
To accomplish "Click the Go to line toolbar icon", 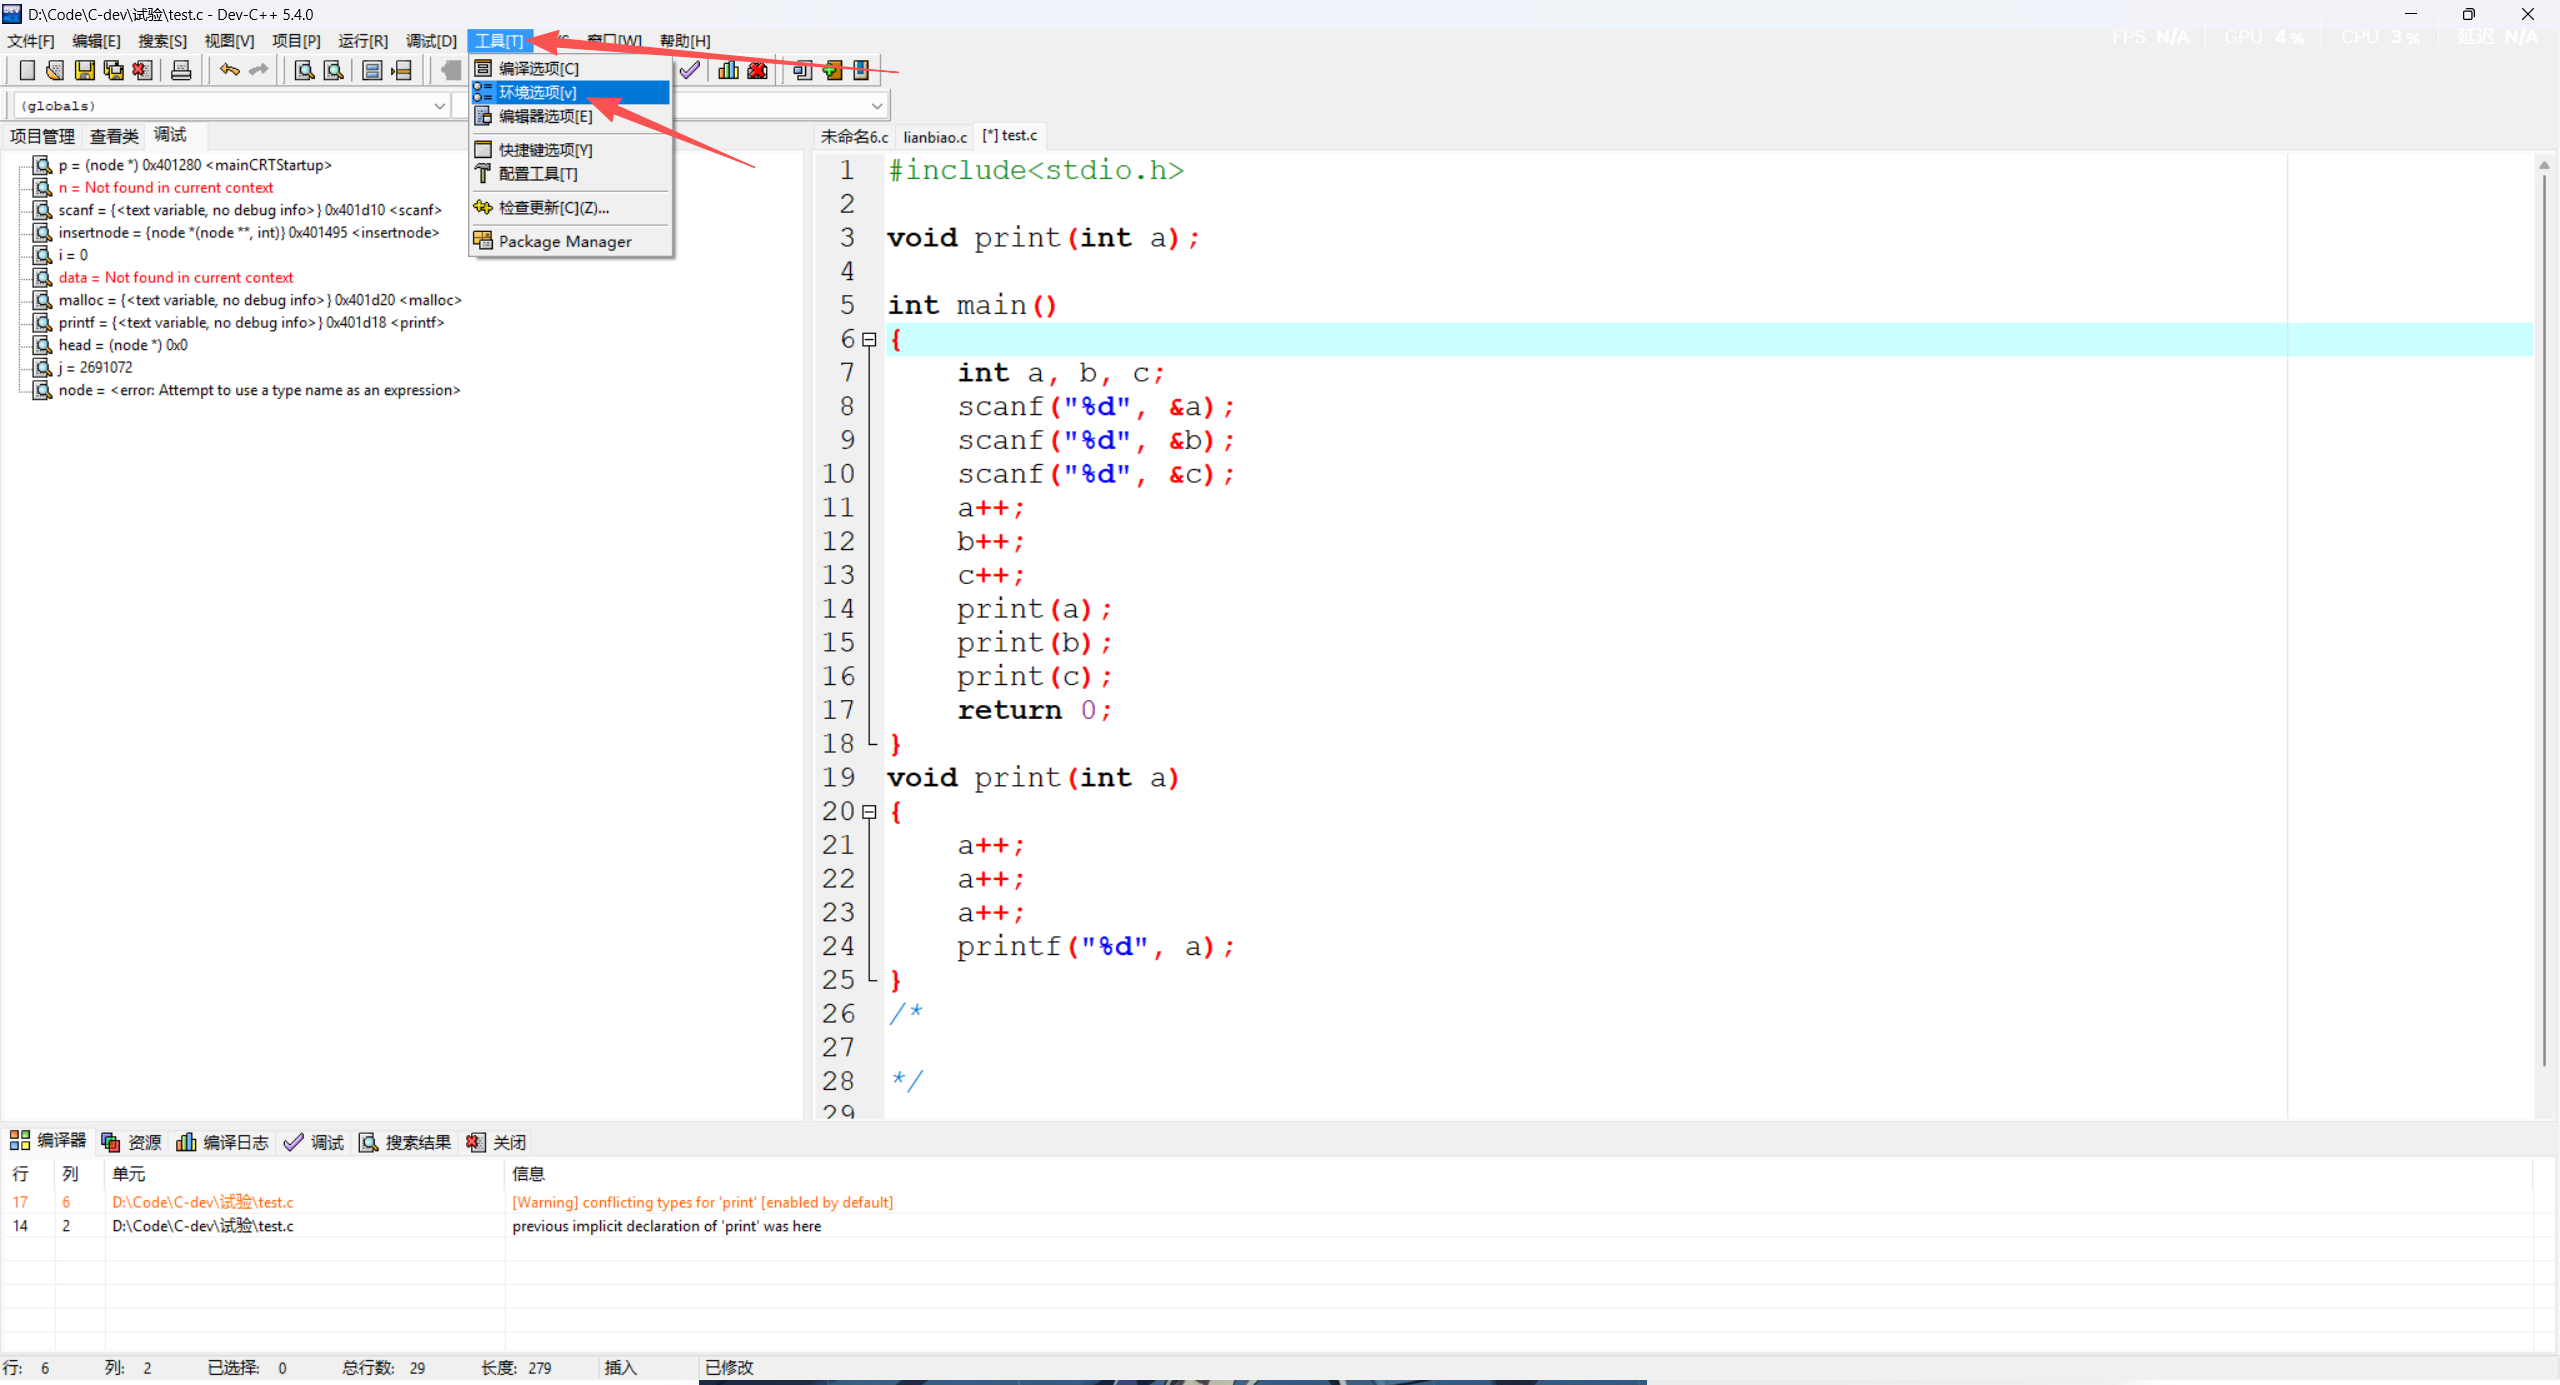I will coord(402,70).
